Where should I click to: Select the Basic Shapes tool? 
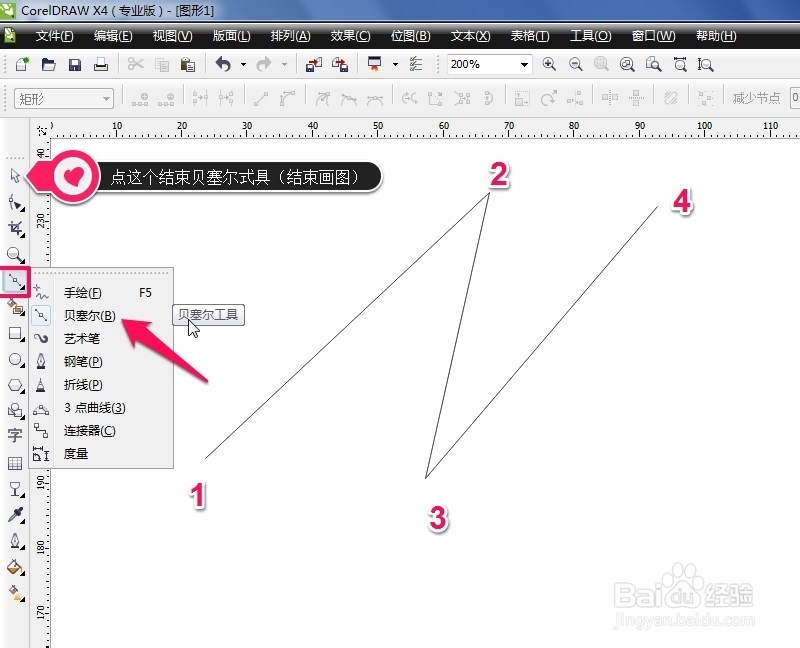(x=15, y=410)
